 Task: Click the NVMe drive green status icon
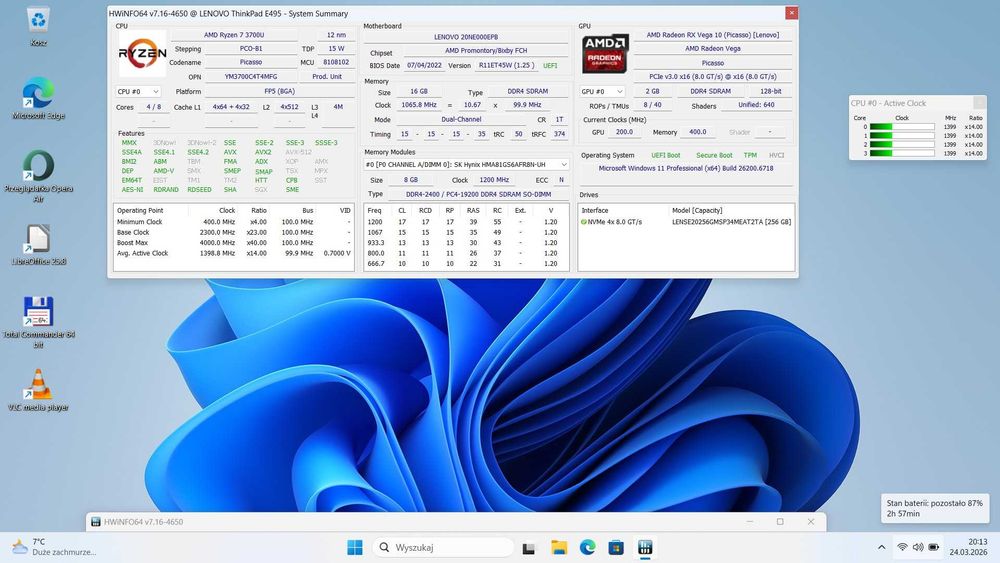click(x=584, y=222)
